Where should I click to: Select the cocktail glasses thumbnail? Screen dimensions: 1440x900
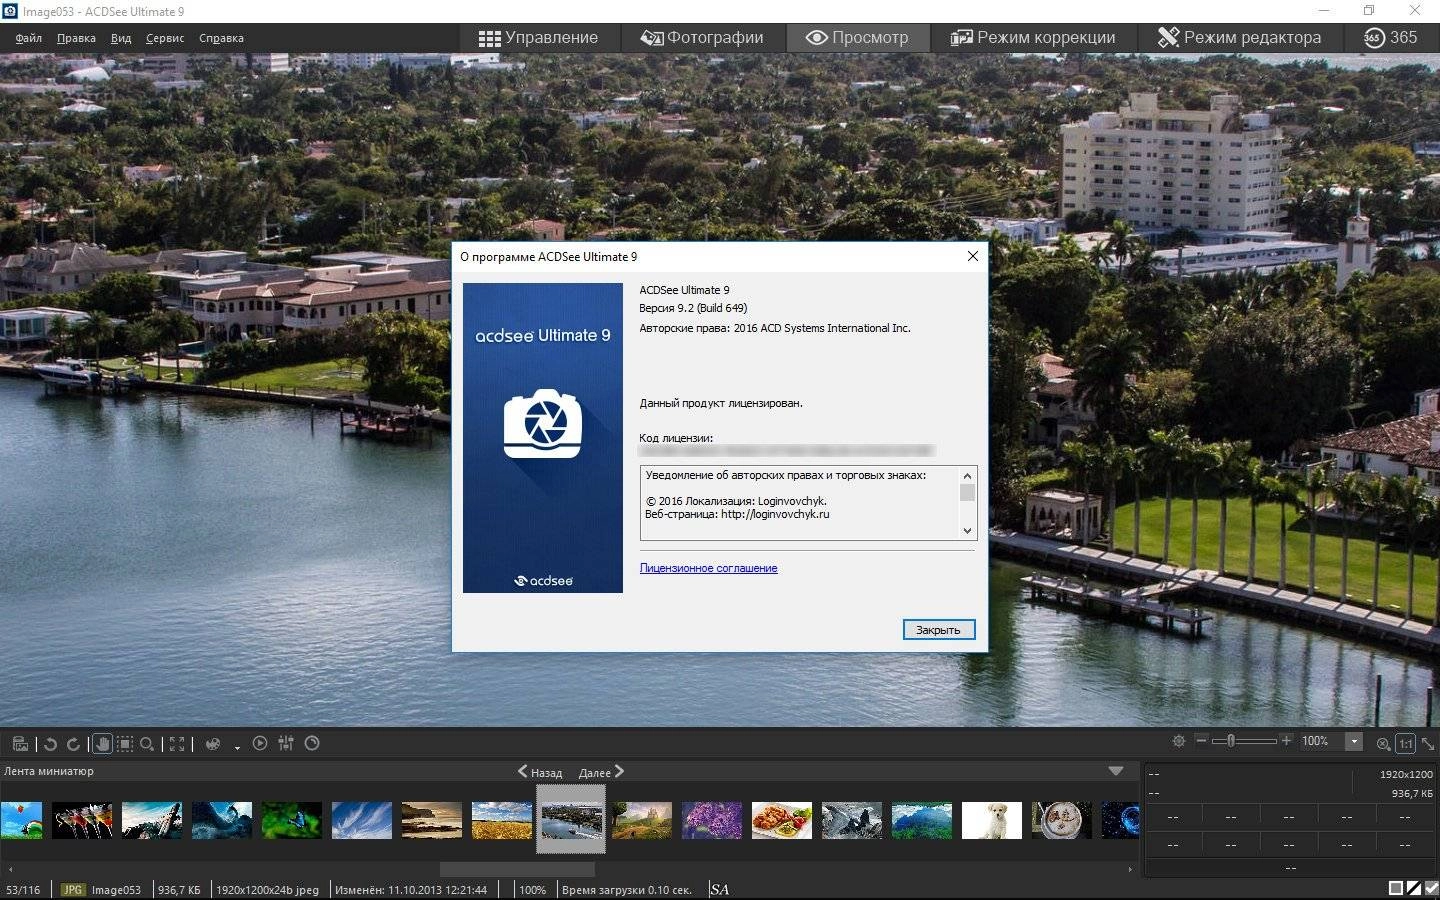[82, 820]
